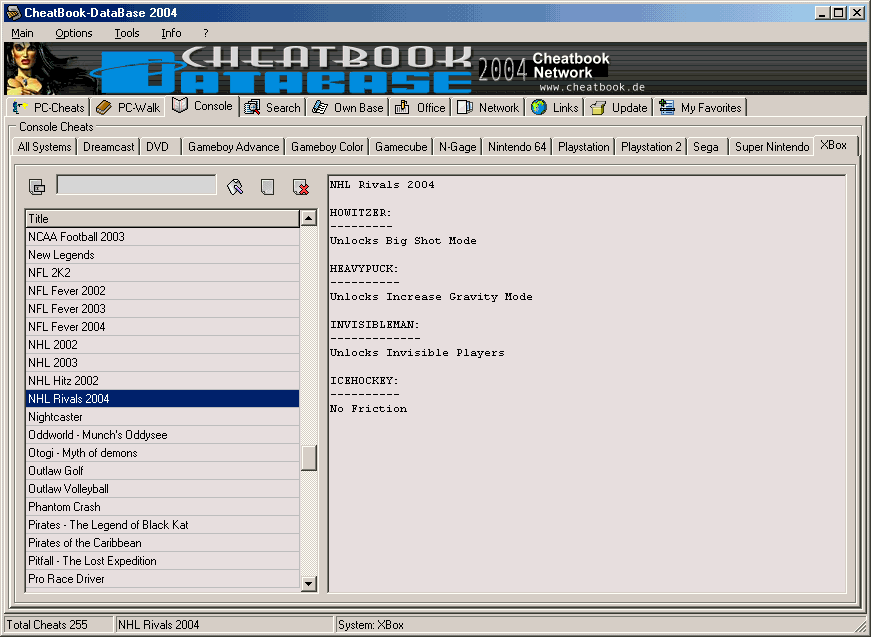Image resolution: width=871 pixels, height=637 pixels.
Task: Click the search-in-list icon beside the input field
Action: pos(236,187)
